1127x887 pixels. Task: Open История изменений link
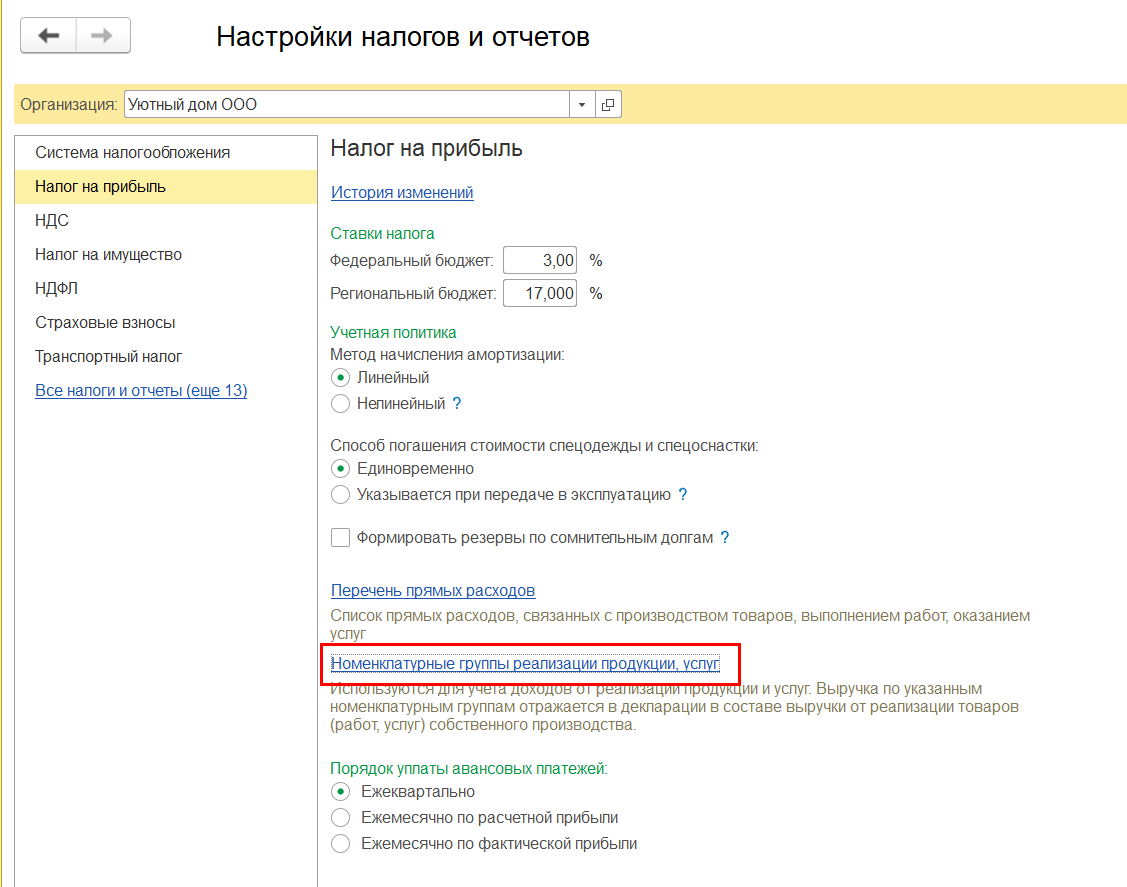402,193
